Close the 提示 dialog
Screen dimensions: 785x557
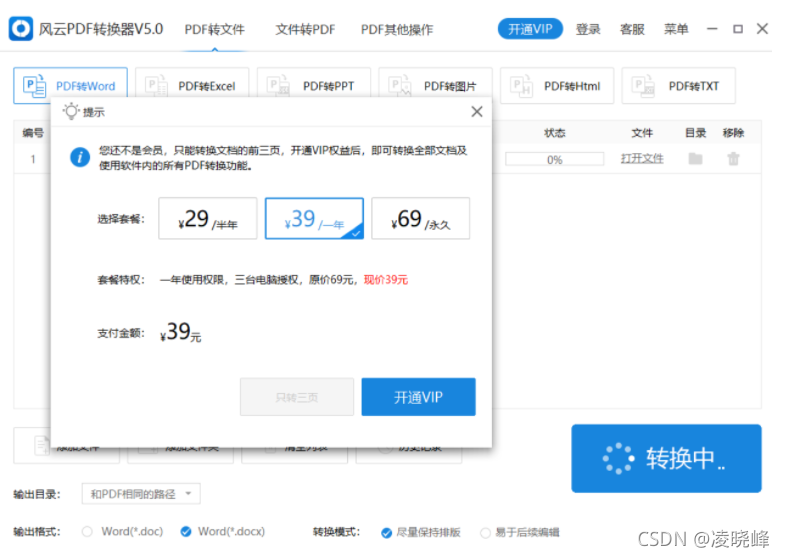pos(477,112)
